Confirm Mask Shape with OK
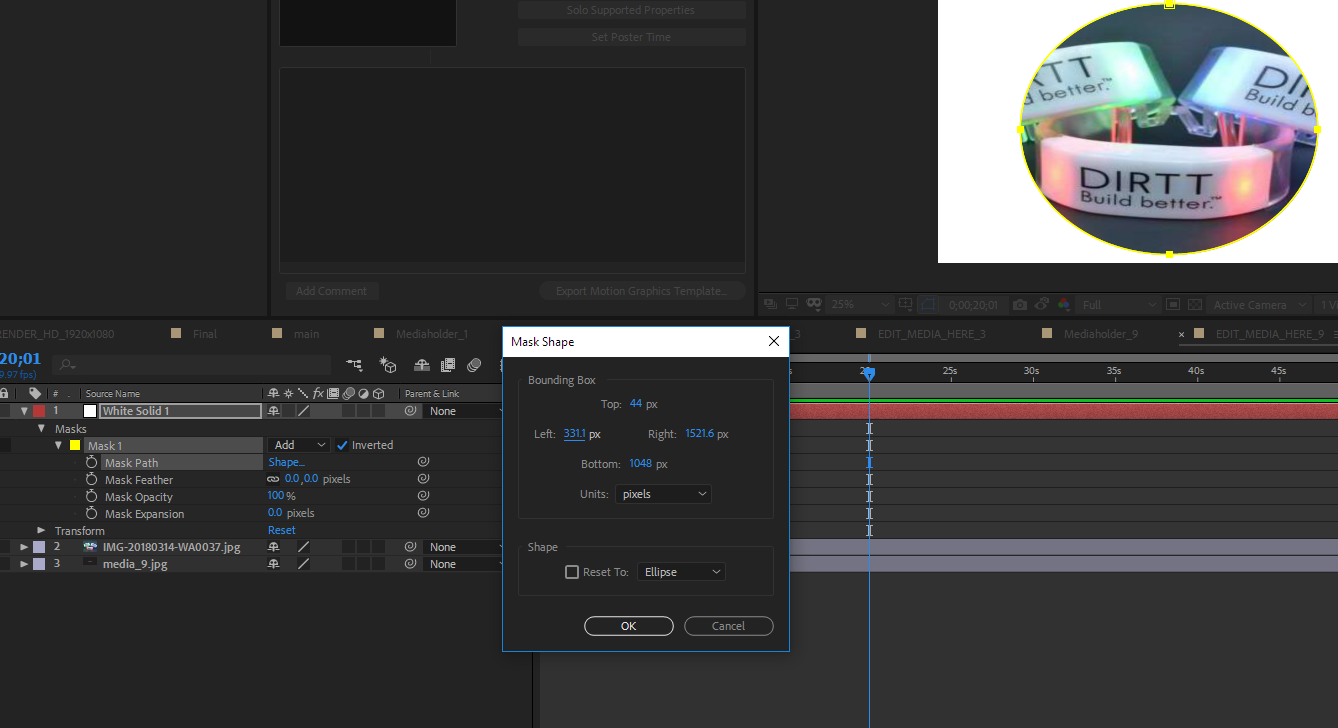Viewport: 1338px width, 728px height. click(x=628, y=626)
